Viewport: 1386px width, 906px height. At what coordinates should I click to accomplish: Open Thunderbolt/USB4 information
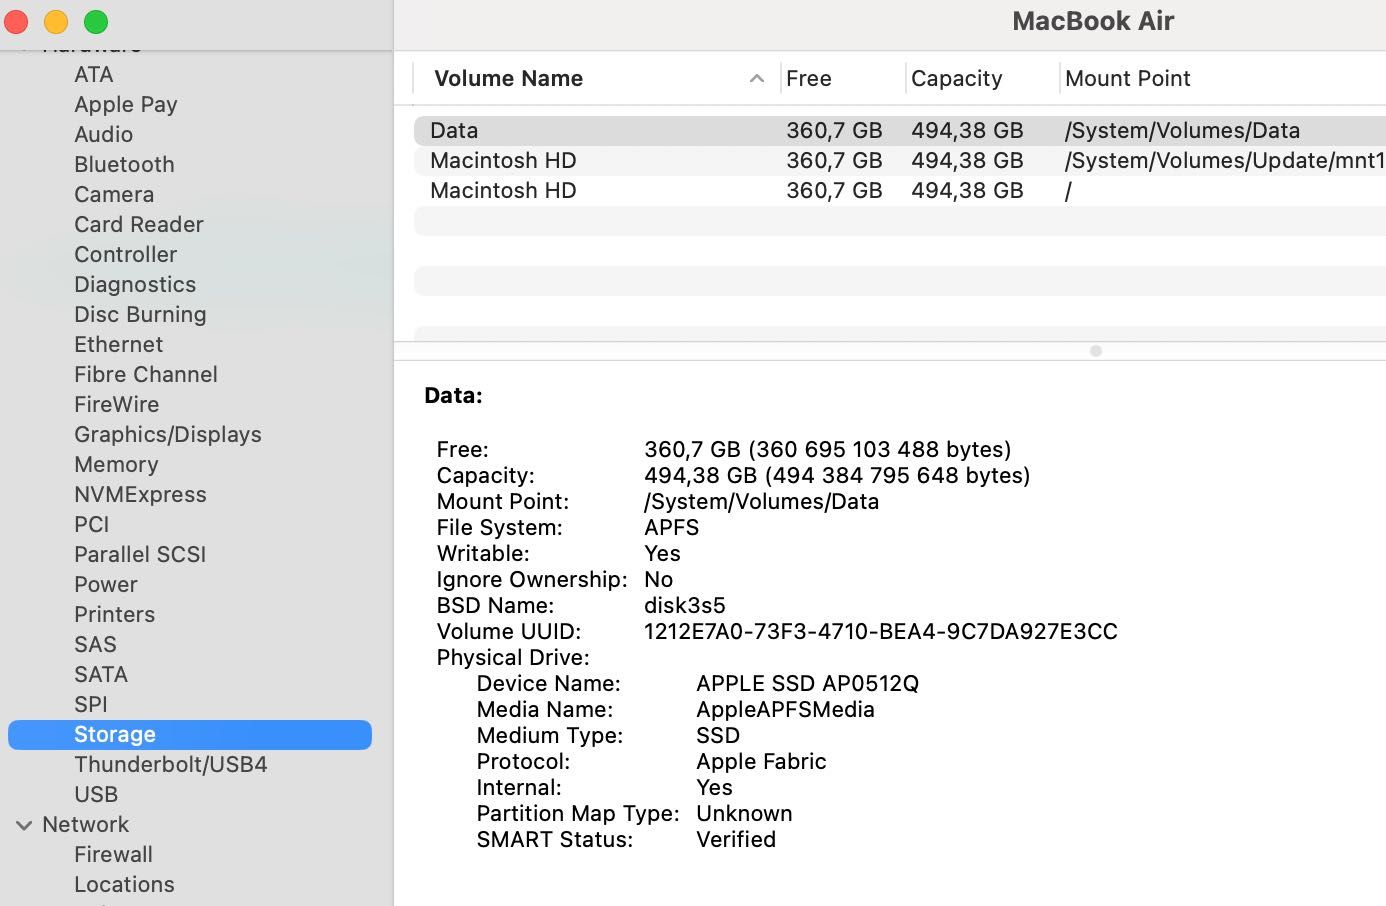tap(171, 764)
